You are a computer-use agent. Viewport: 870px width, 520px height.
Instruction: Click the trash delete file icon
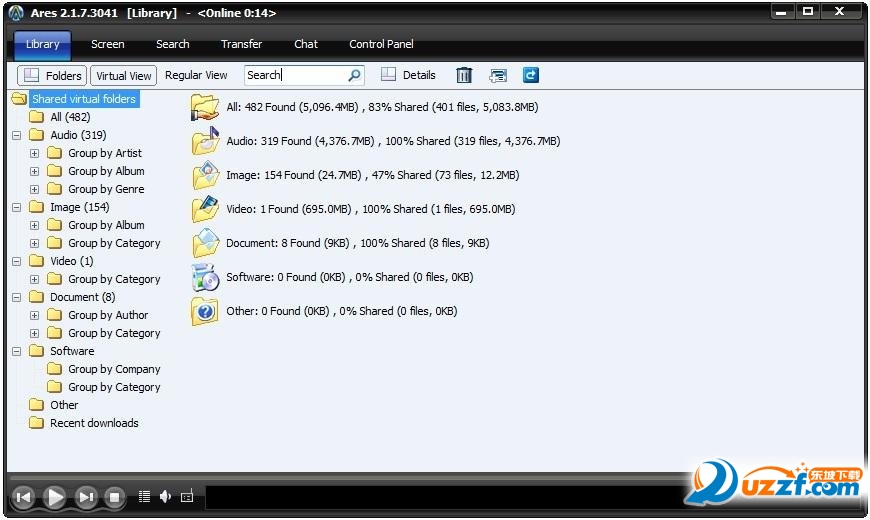coord(464,75)
